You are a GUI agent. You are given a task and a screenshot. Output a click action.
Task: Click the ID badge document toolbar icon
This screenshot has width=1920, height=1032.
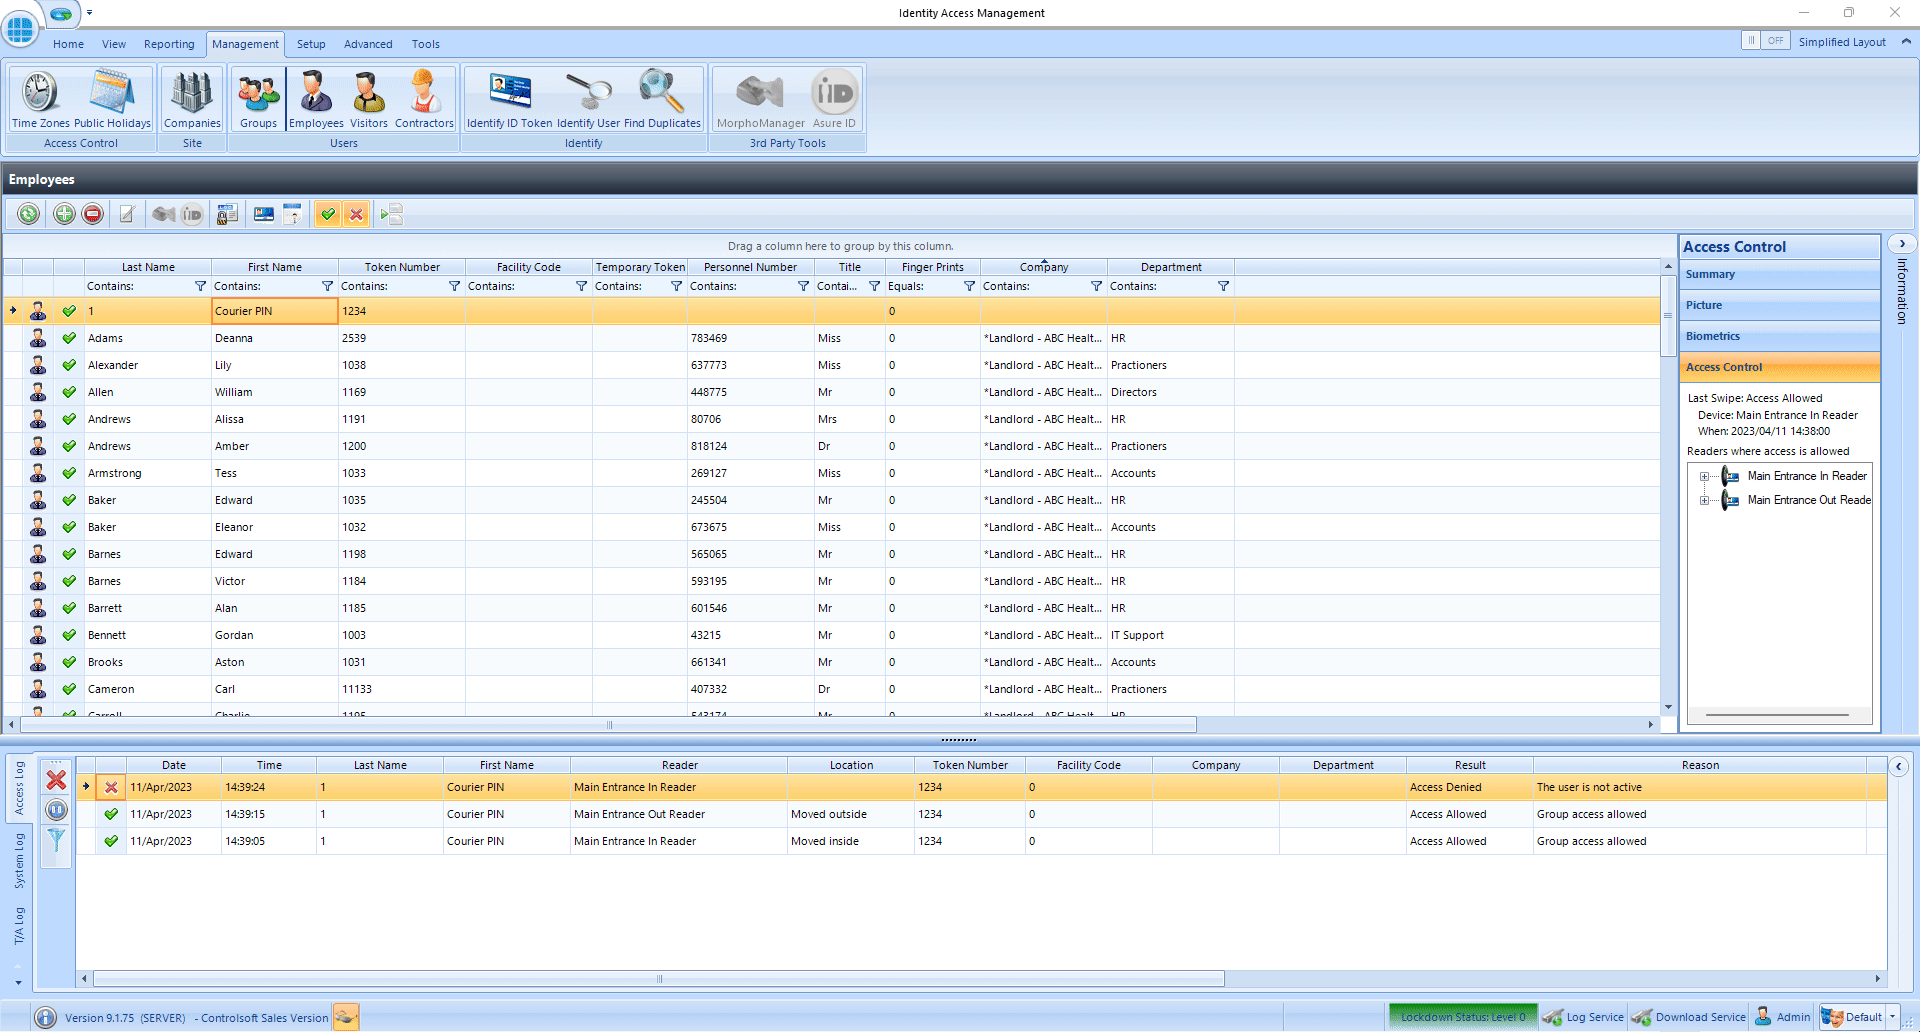tap(293, 214)
